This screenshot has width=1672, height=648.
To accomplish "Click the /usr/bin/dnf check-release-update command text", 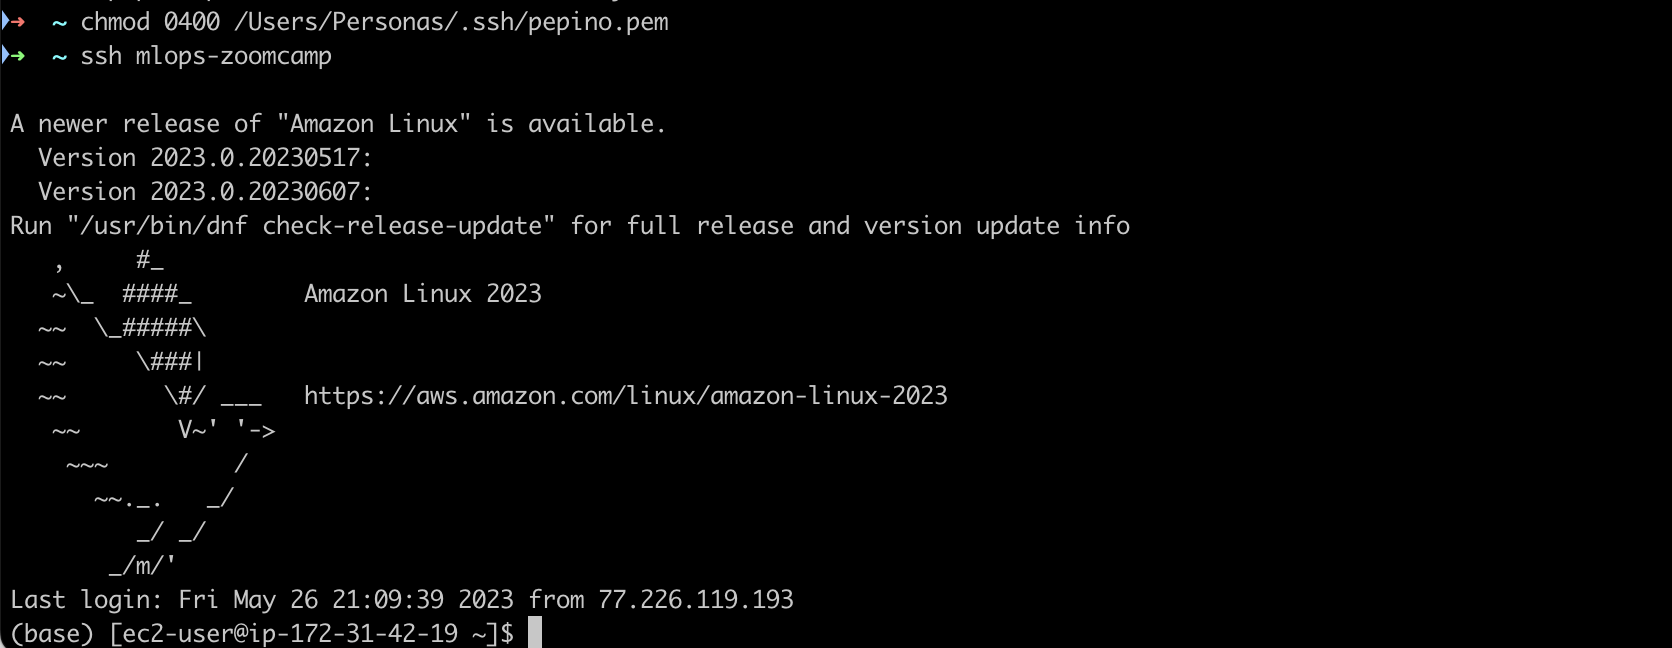I will tap(310, 226).
